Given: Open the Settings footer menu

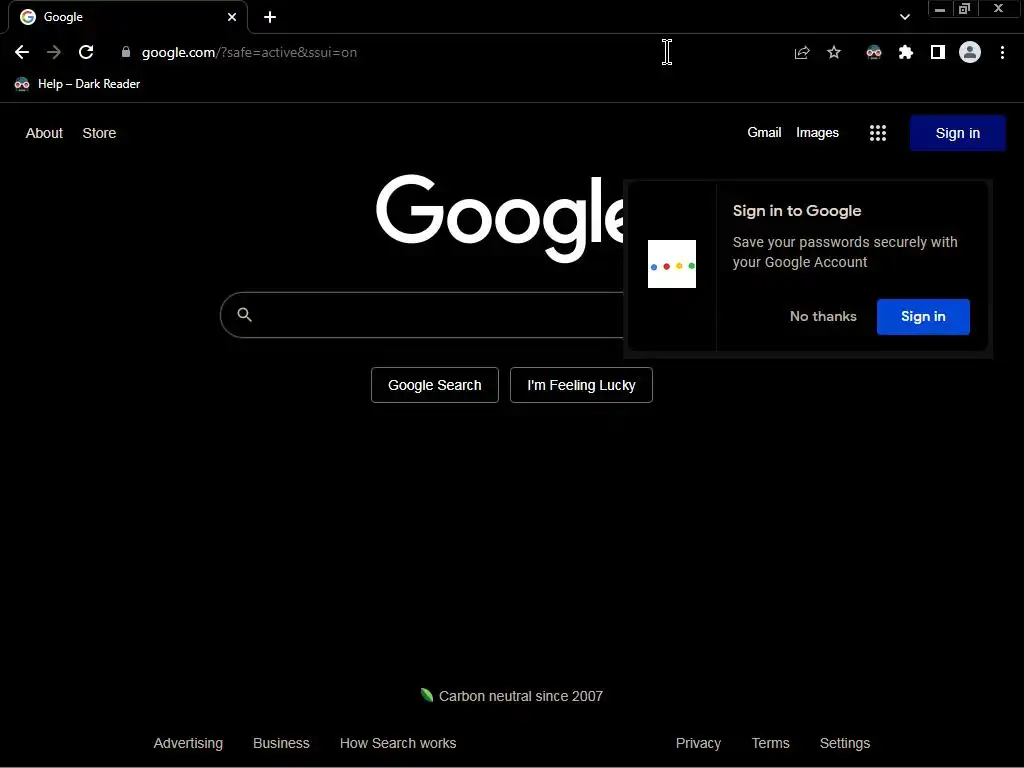Looking at the screenshot, I should pos(844,743).
